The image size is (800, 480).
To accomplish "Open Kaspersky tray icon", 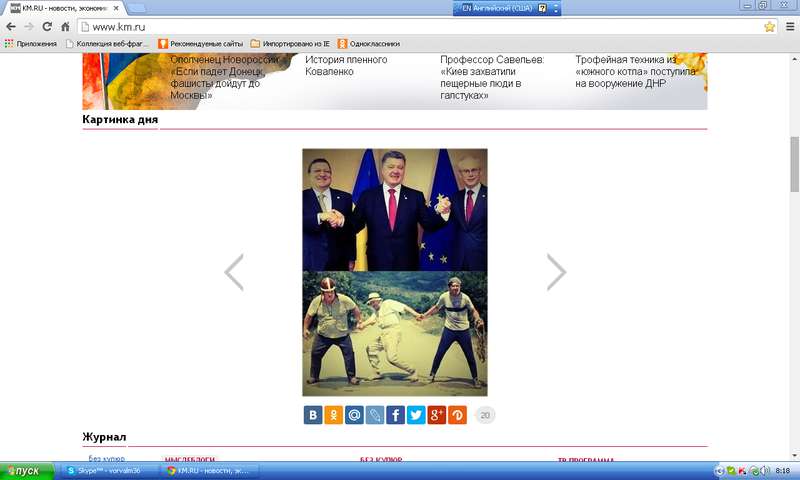I will (742, 471).
